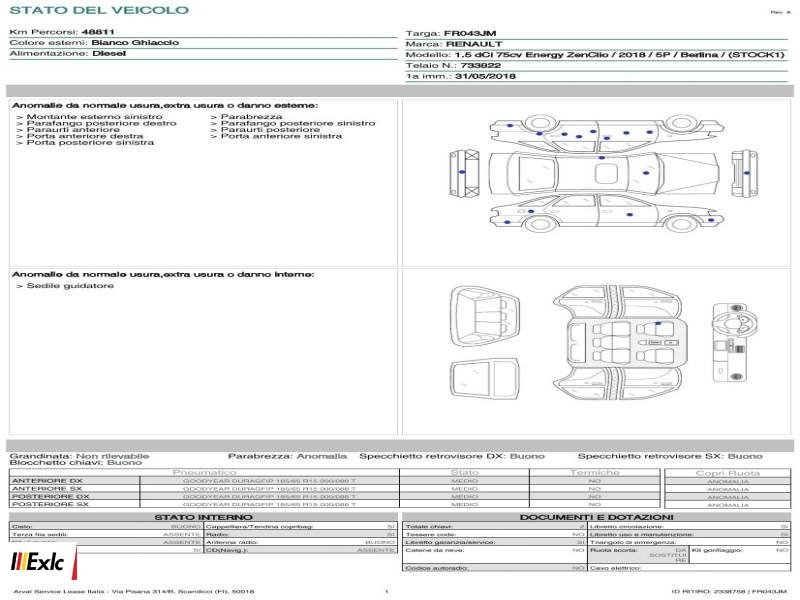The image size is (800, 600).
Task: Click the Terza fila sedili row
Action: pos(106,534)
